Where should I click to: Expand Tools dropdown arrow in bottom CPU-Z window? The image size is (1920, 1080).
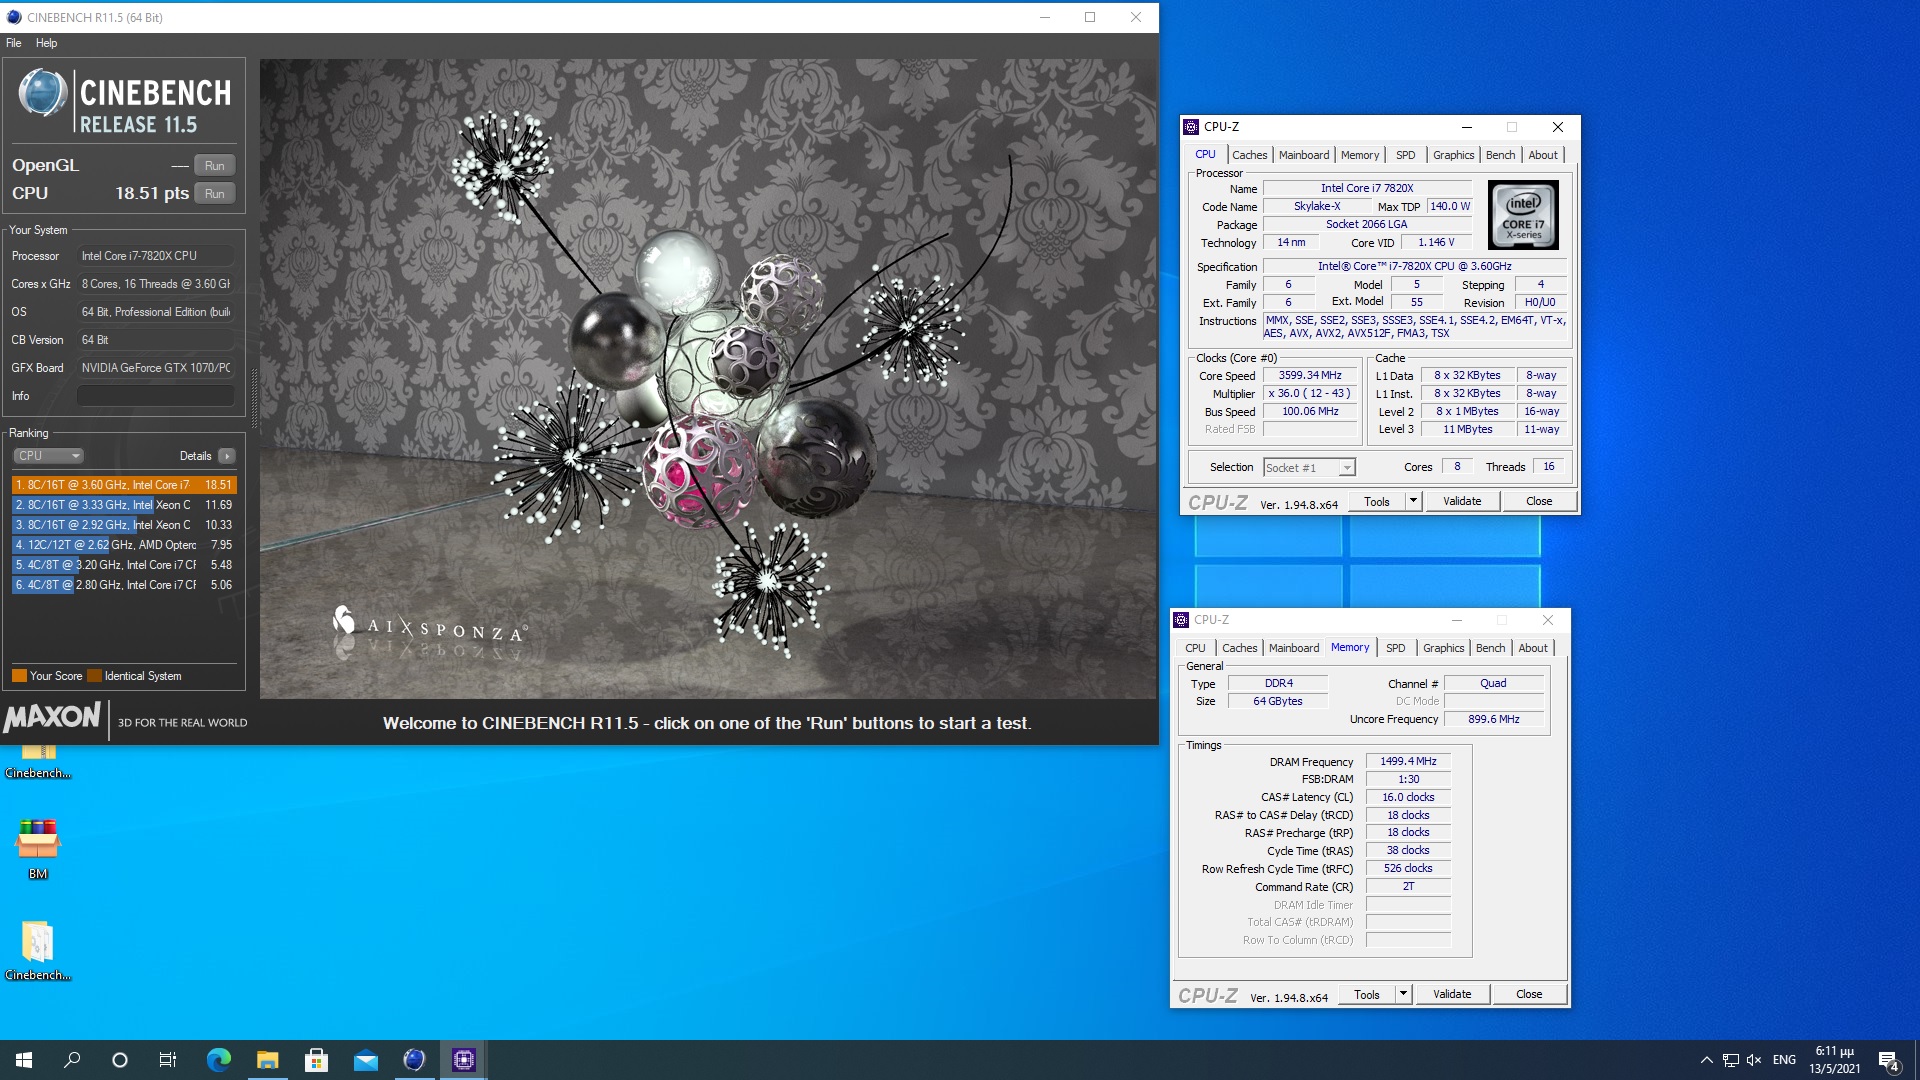coord(1403,995)
